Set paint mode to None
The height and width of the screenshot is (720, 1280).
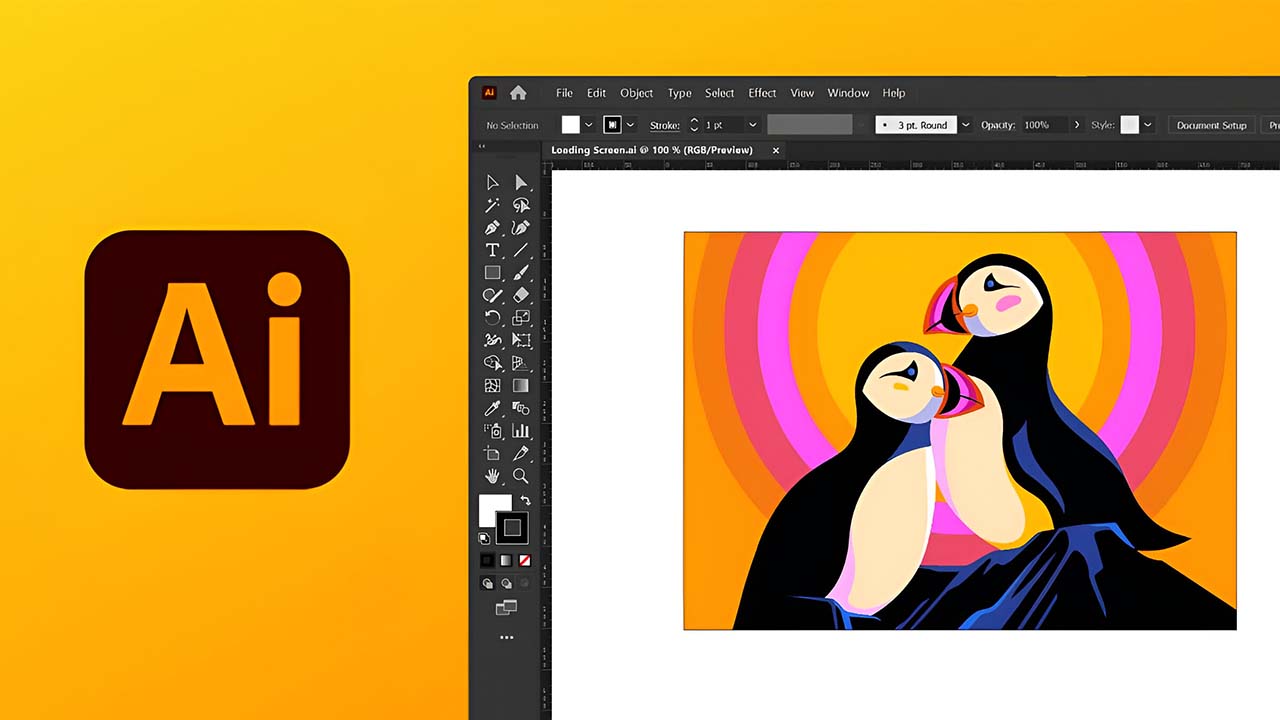(x=524, y=560)
